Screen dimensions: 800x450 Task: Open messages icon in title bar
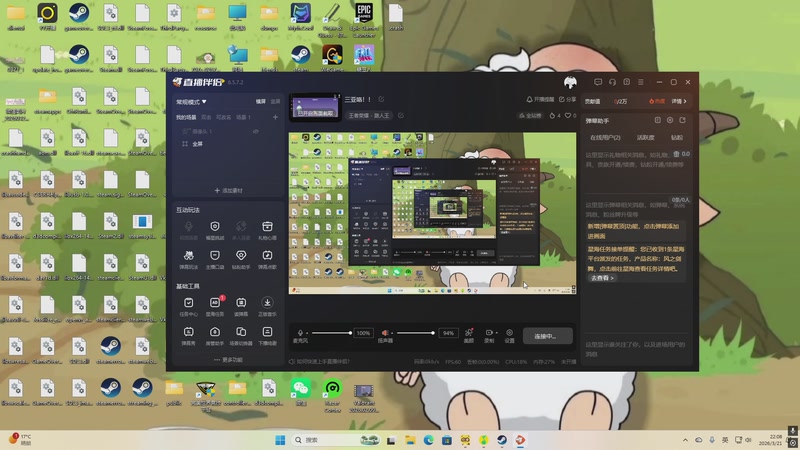pos(598,82)
